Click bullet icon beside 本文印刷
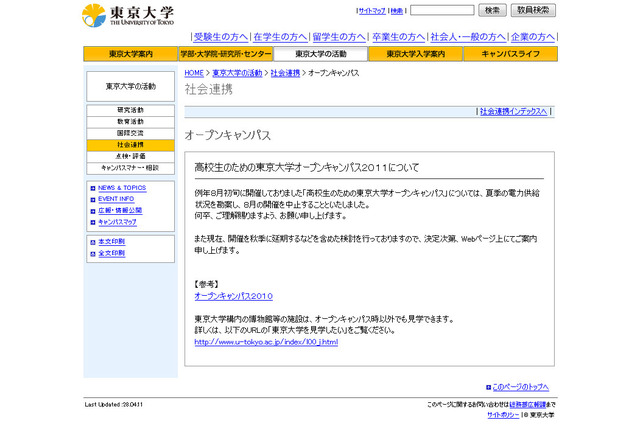Image resolution: width=640 pixels, height=426 pixels. click(x=93, y=242)
